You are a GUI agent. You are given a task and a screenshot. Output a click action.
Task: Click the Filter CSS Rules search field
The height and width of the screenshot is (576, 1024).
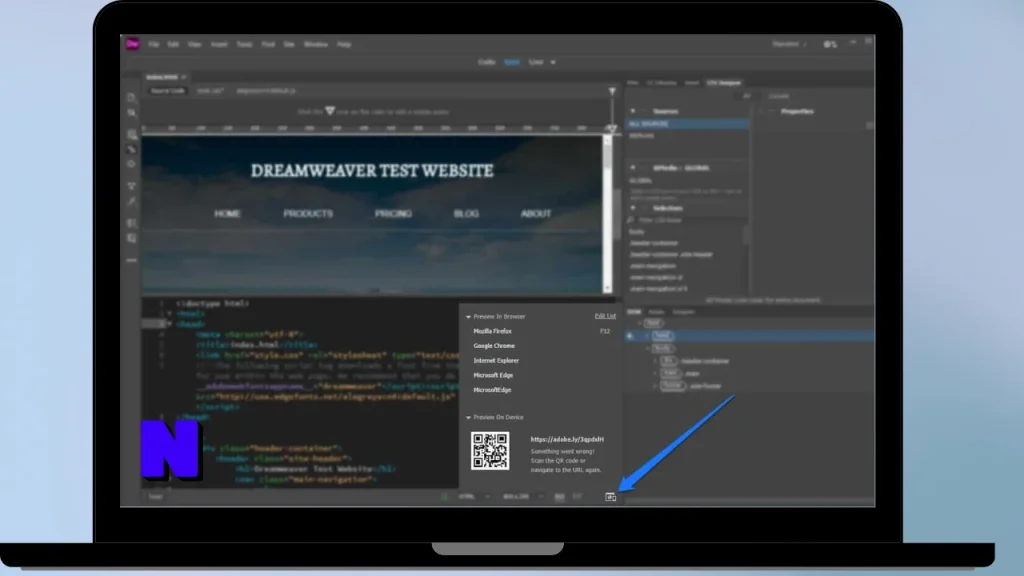pos(686,220)
